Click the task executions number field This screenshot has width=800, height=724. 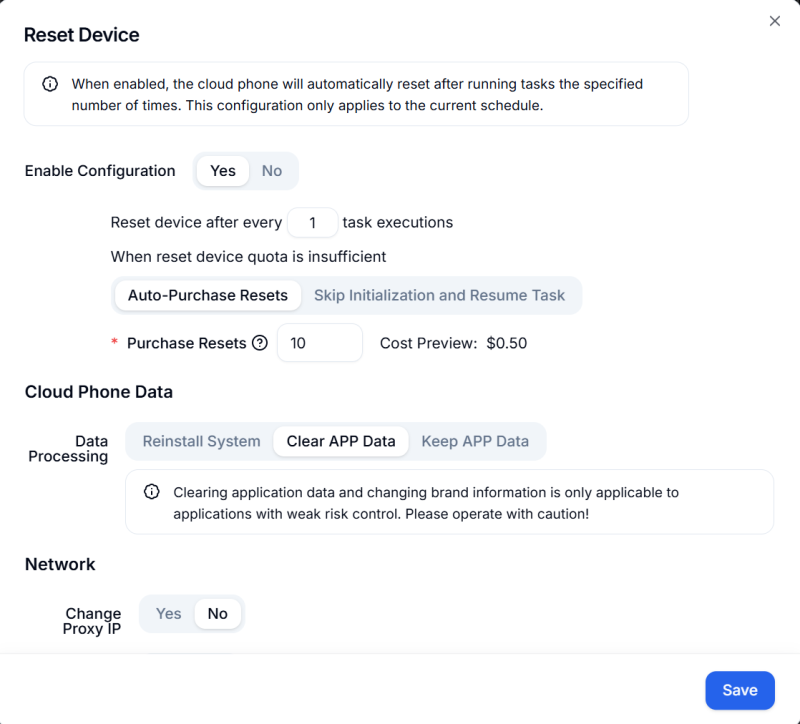click(x=312, y=222)
